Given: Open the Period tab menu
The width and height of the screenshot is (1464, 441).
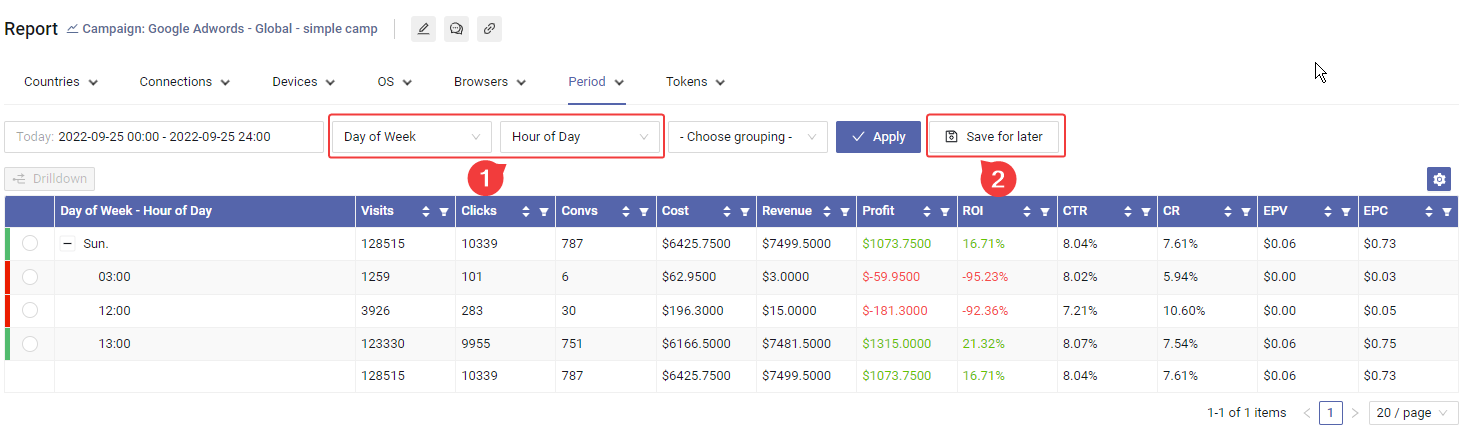Looking at the screenshot, I should pos(597,82).
